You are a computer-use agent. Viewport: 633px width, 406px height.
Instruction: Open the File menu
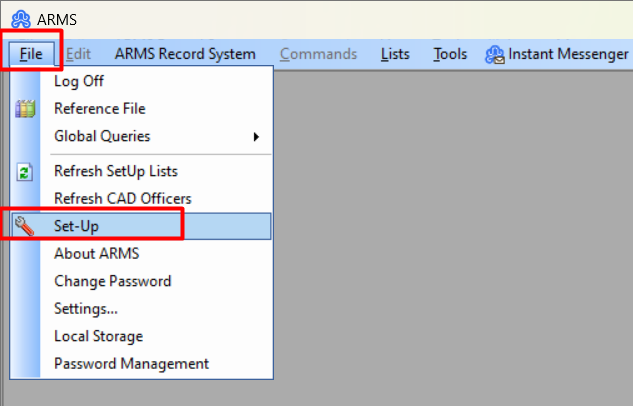31,54
